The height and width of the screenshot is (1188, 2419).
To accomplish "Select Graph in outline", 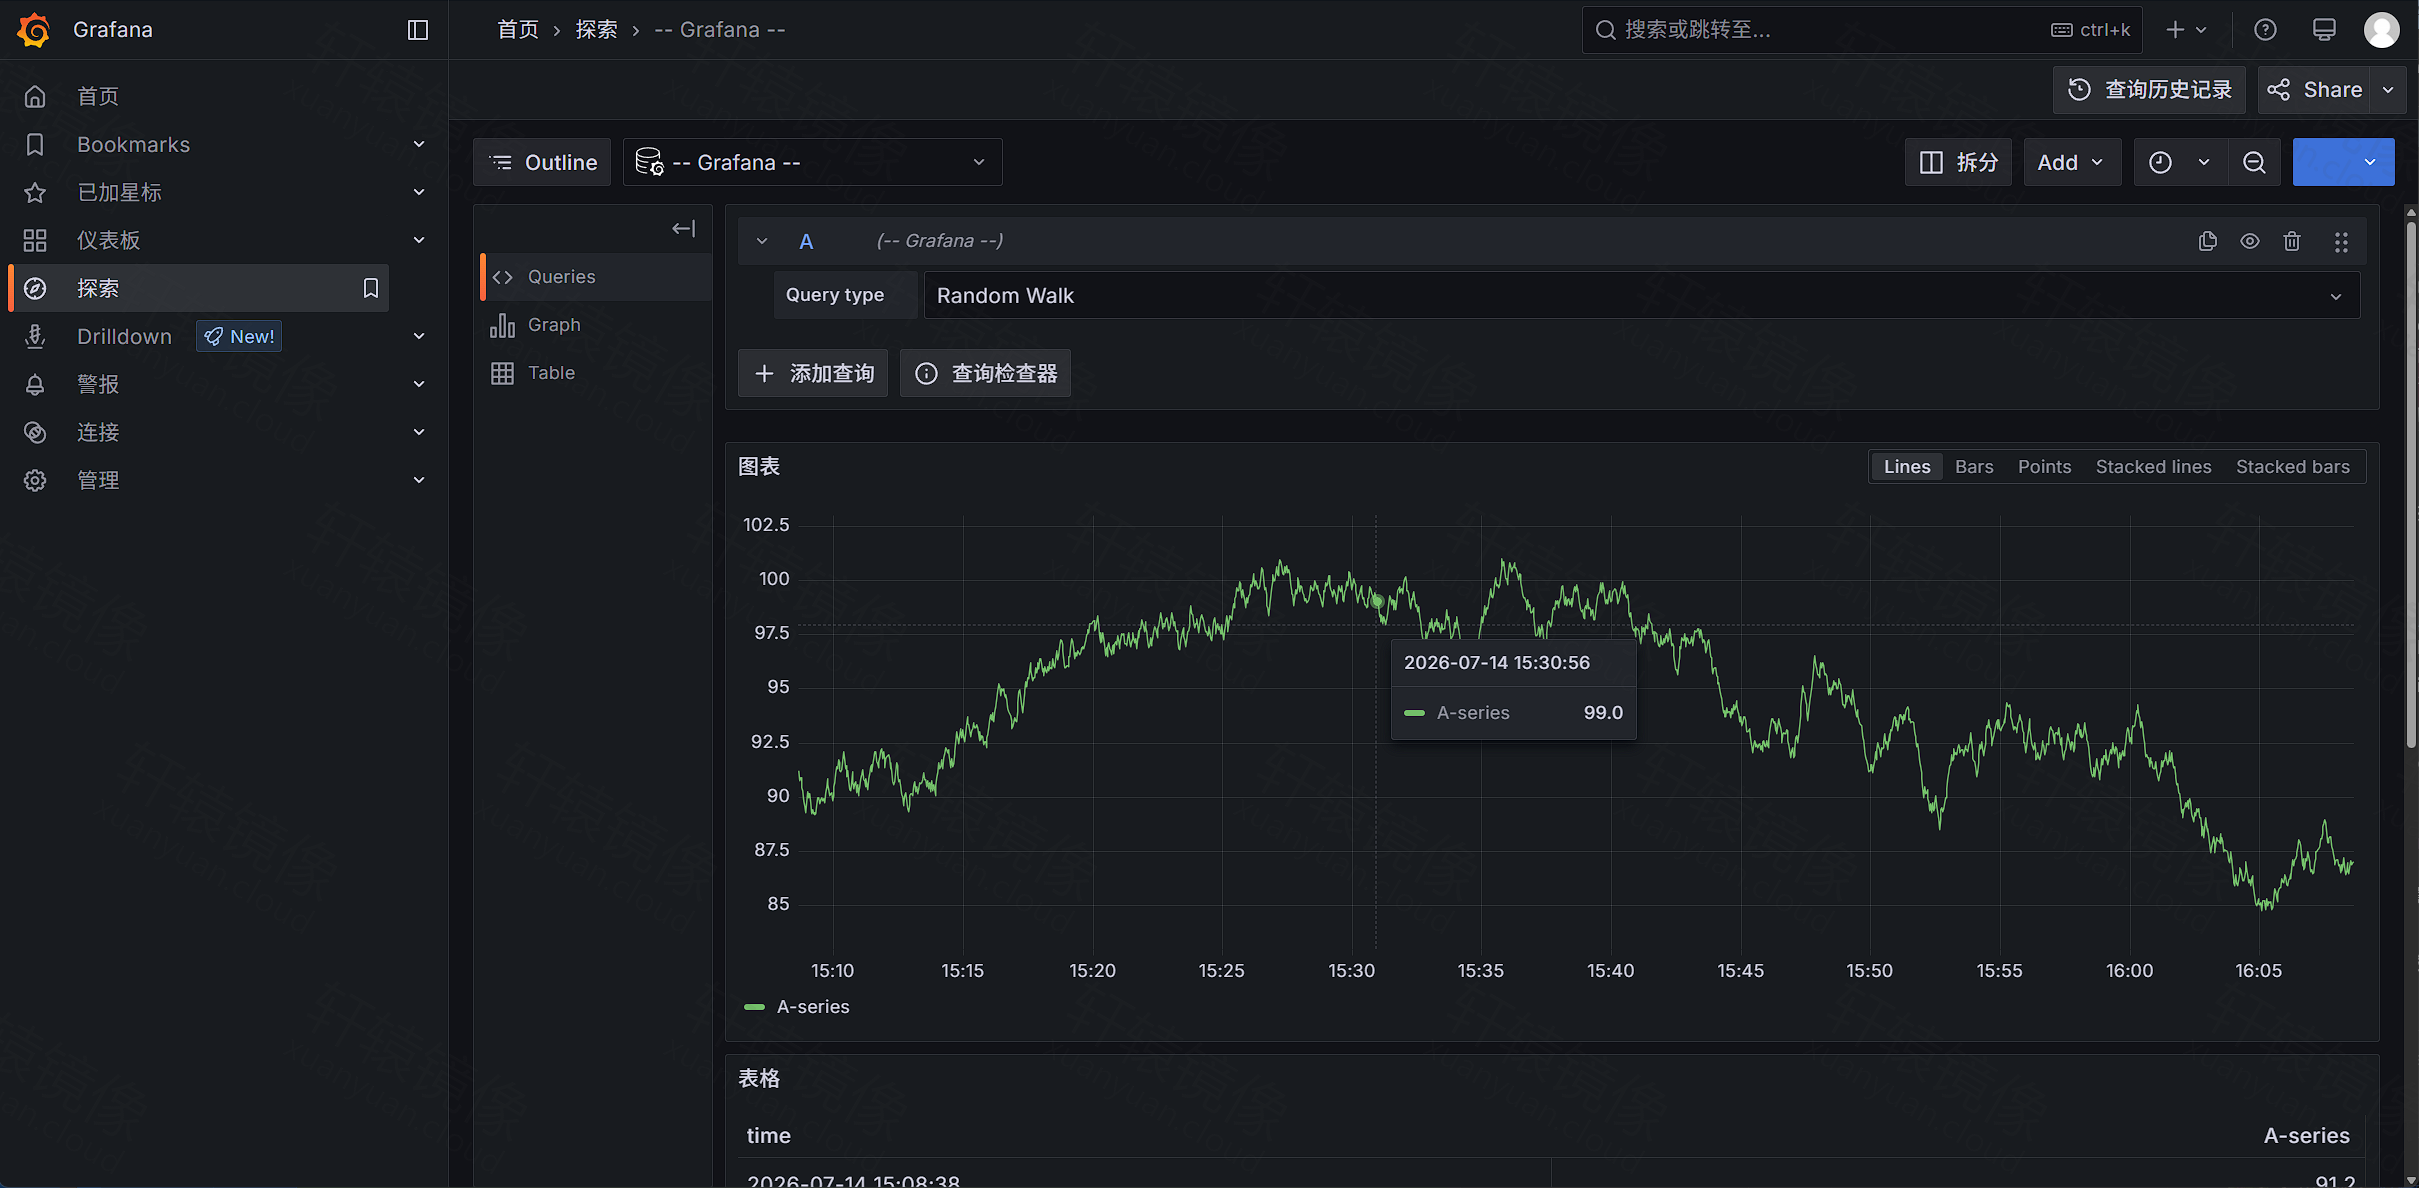I will tap(597, 325).
